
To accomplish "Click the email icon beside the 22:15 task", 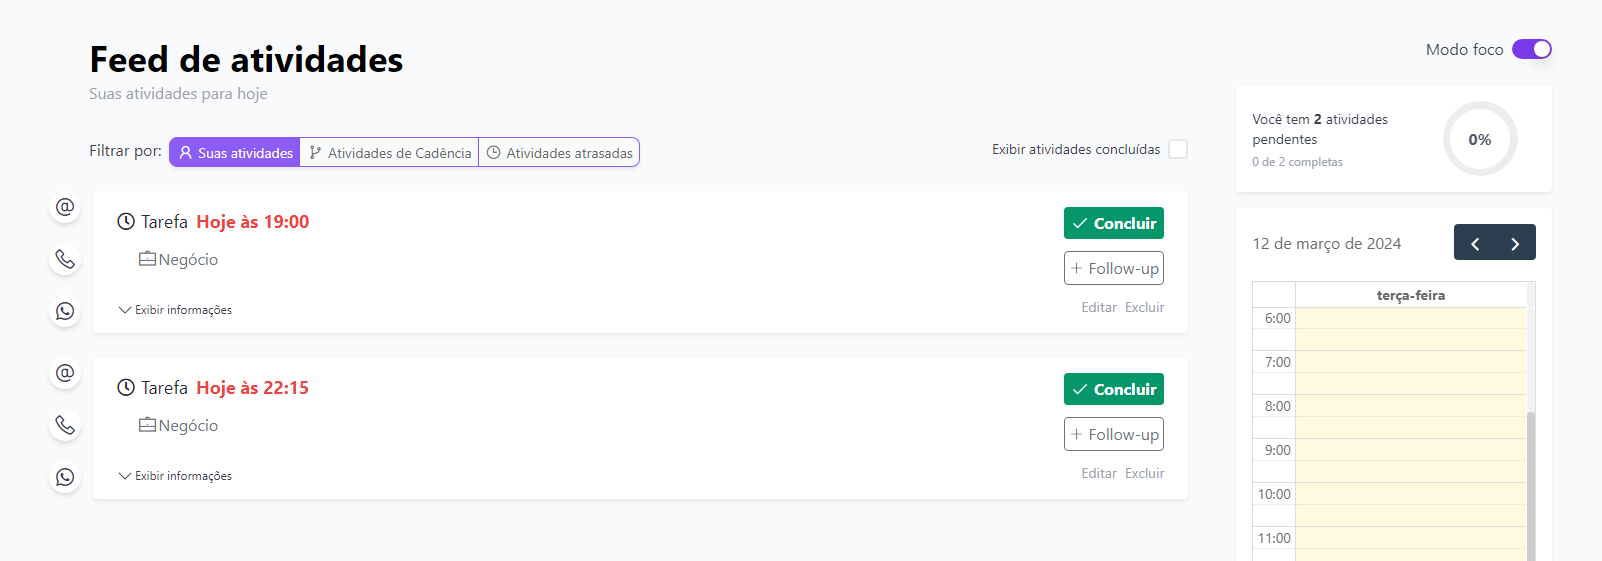I will (65, 373).
